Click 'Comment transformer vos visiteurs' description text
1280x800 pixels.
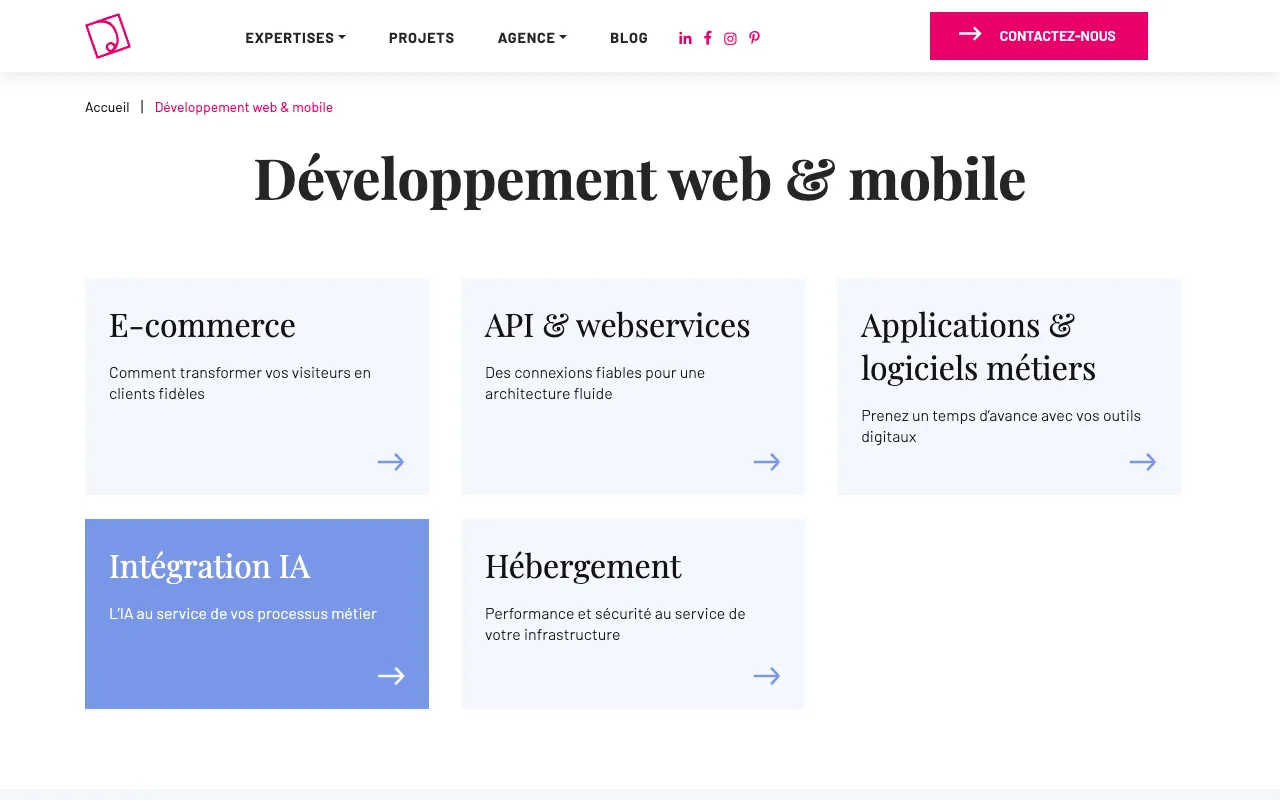click(240, 383)
